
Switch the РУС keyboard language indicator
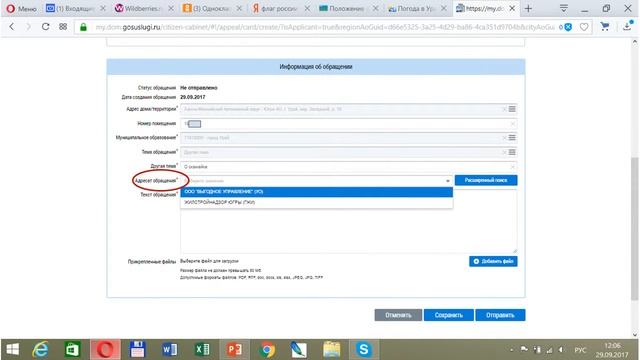(580, 350)
